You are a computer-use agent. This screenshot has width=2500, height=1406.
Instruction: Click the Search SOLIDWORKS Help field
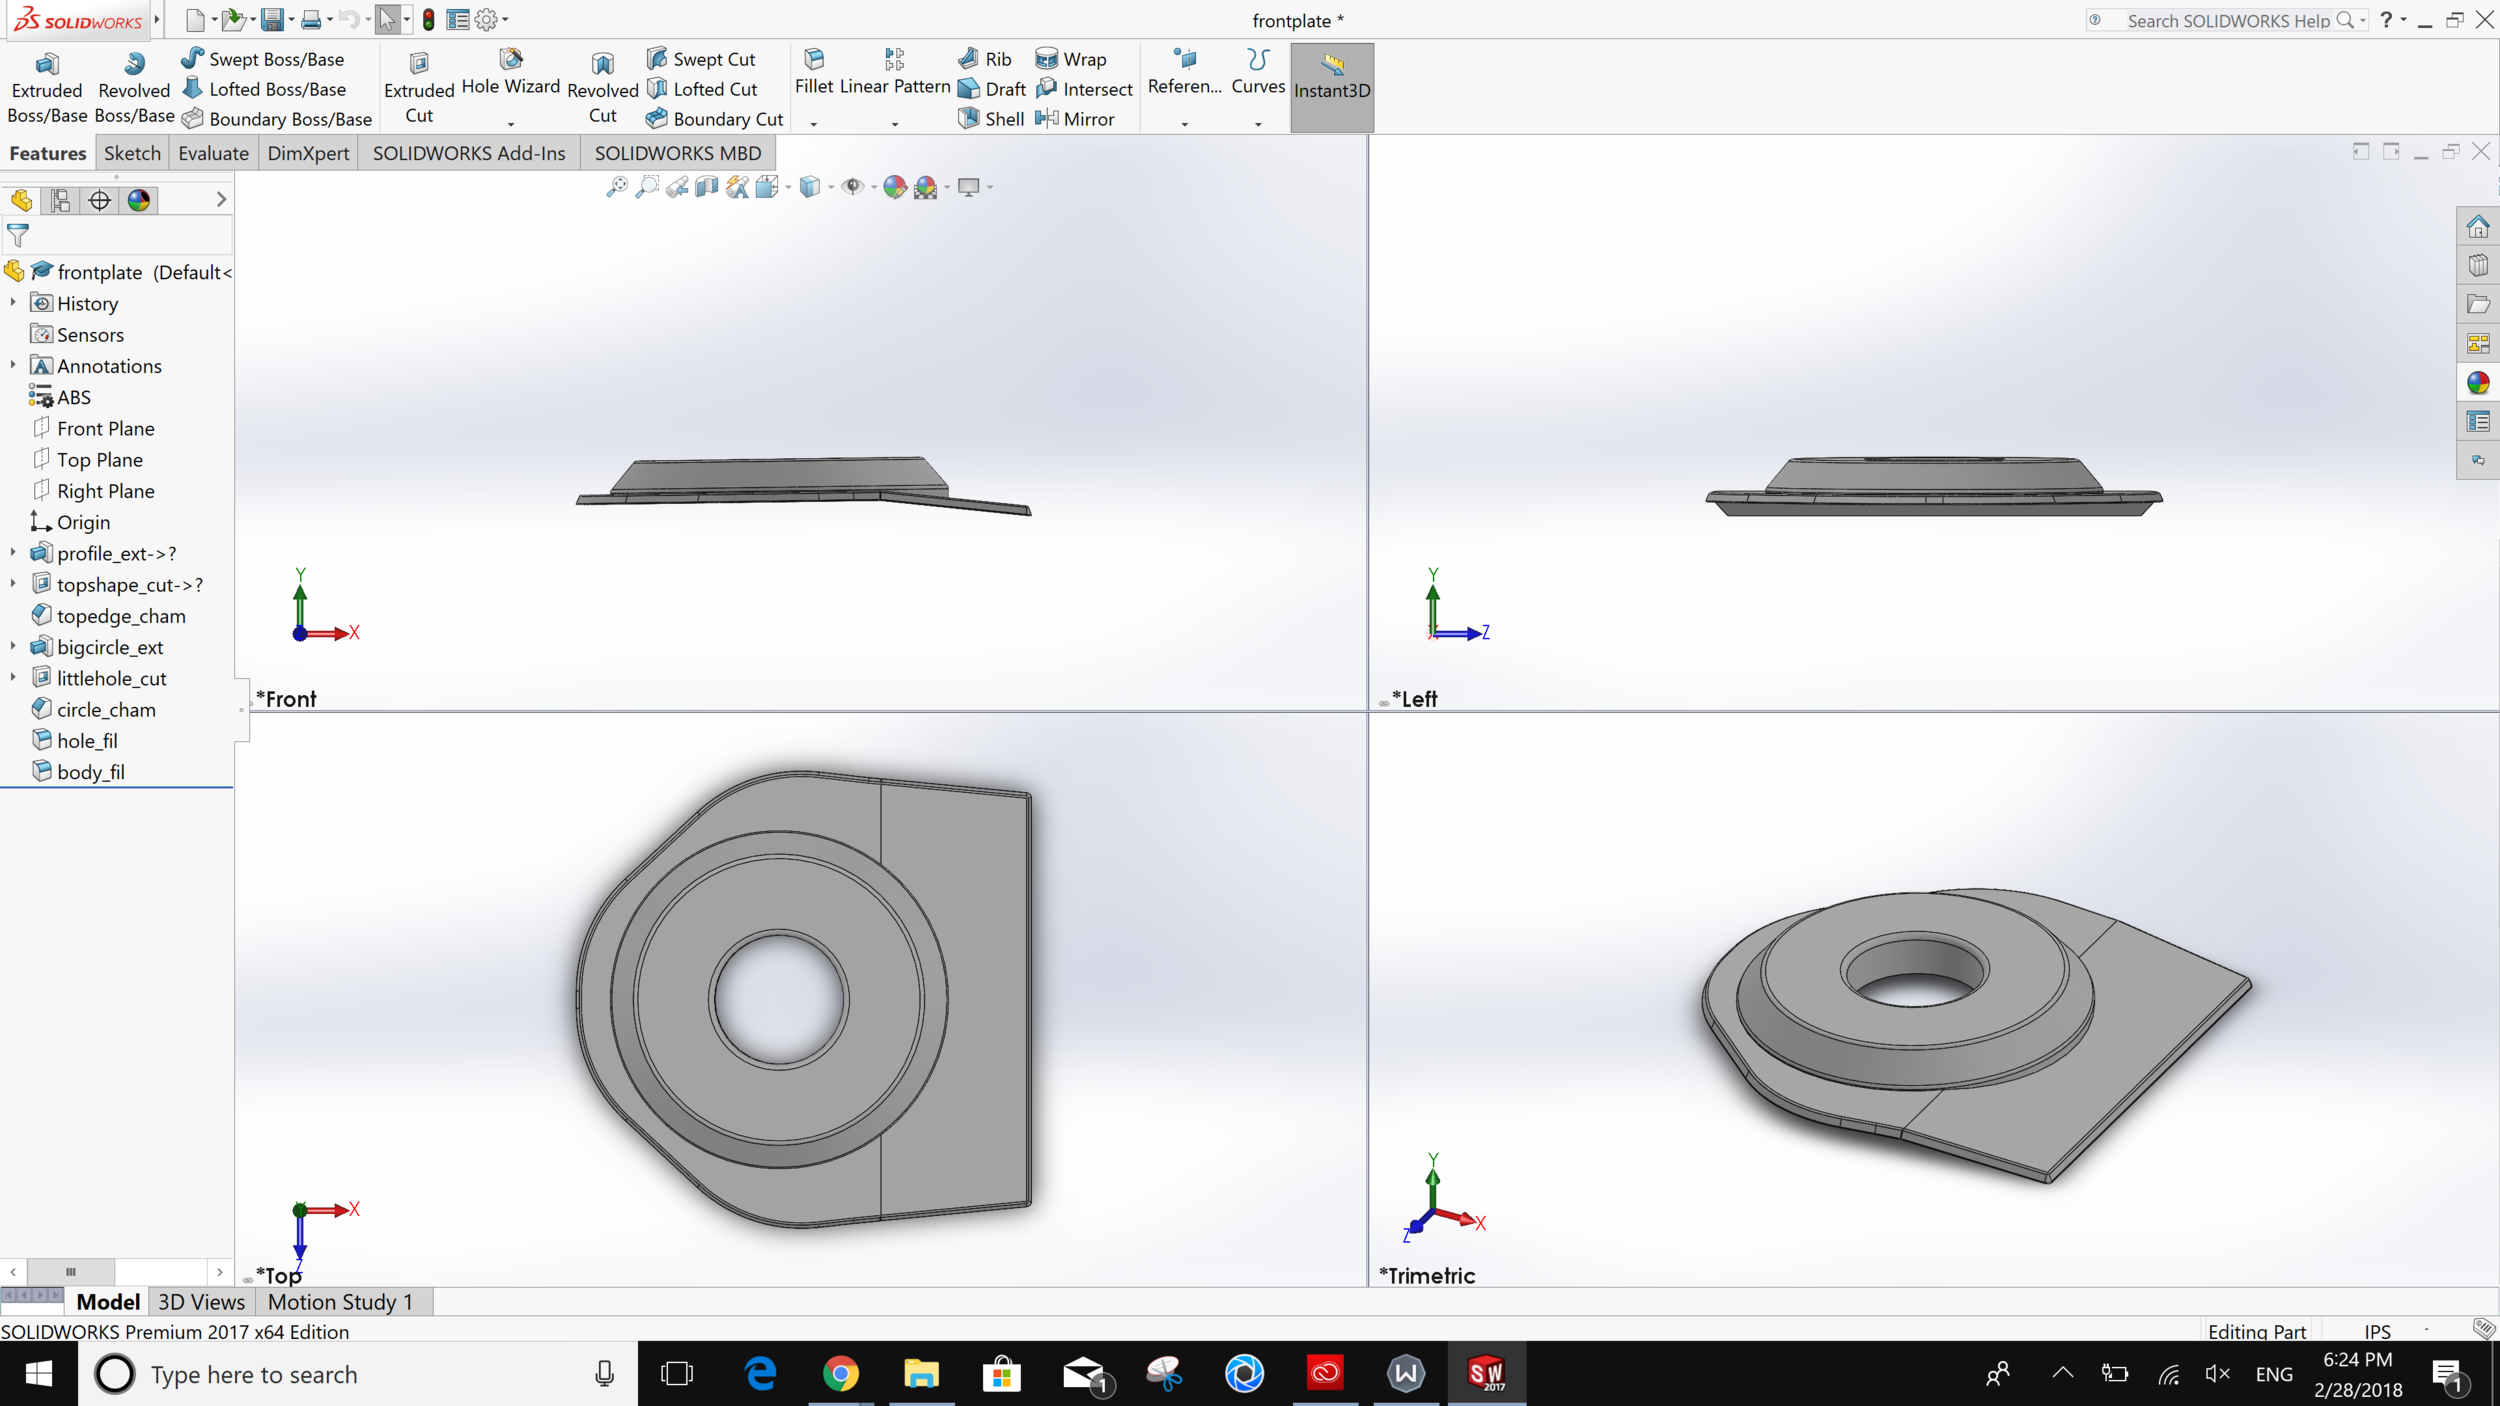[2227, 20]
